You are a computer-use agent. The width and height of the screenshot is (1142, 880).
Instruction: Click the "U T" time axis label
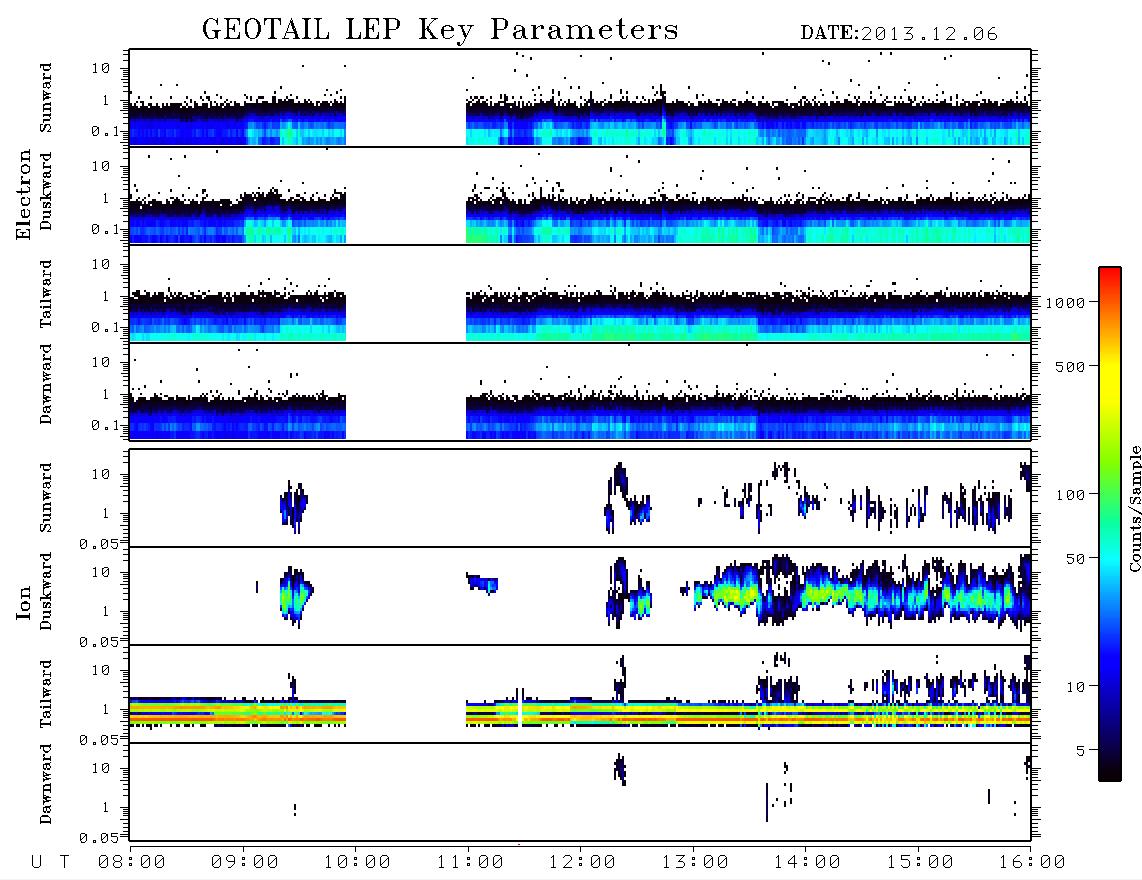50,863
